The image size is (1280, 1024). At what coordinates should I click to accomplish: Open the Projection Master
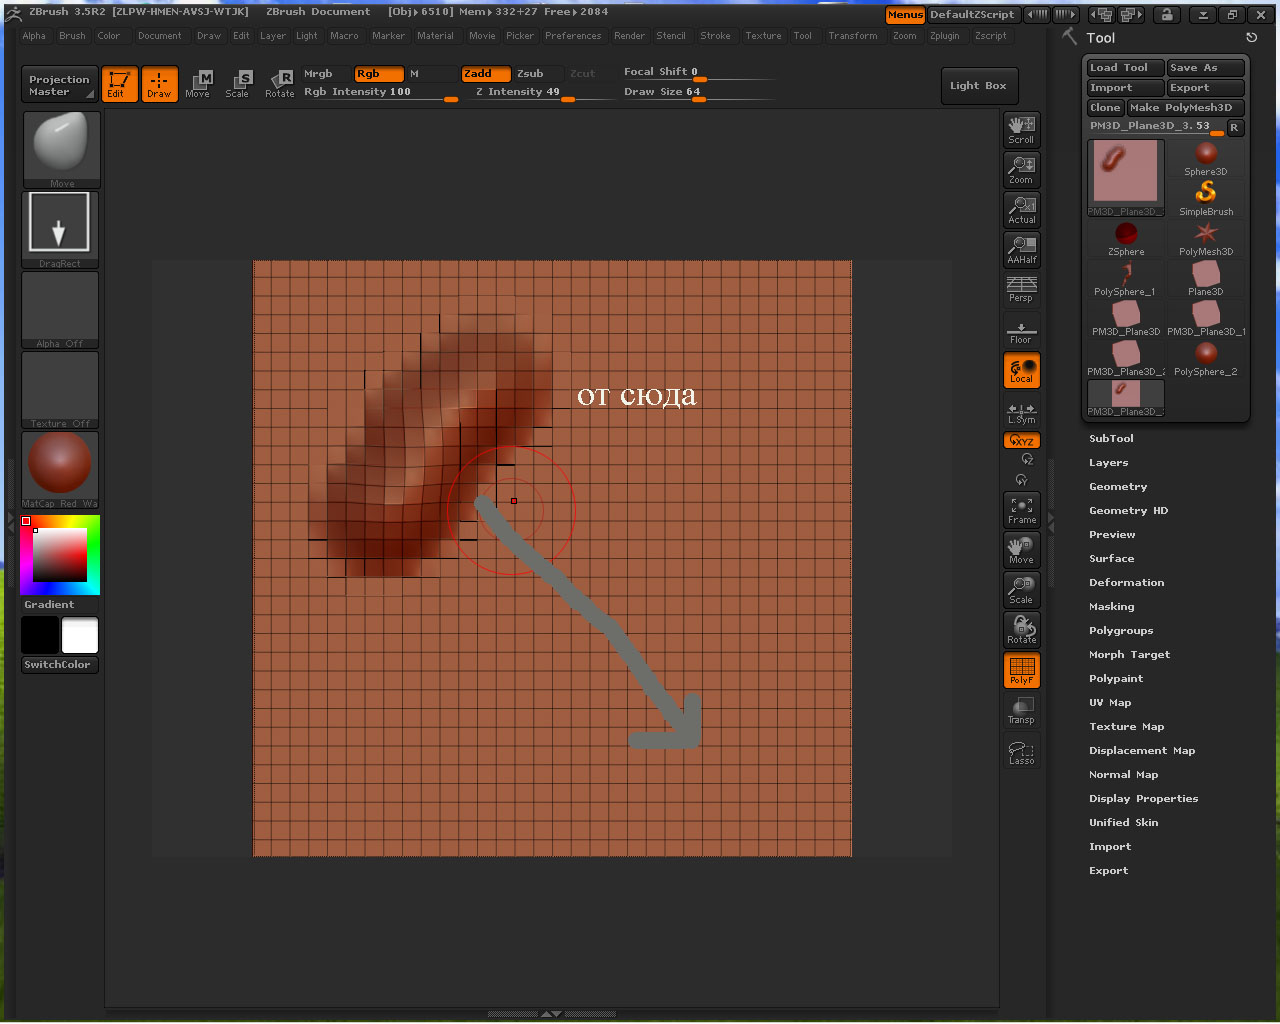click(59, 85)
